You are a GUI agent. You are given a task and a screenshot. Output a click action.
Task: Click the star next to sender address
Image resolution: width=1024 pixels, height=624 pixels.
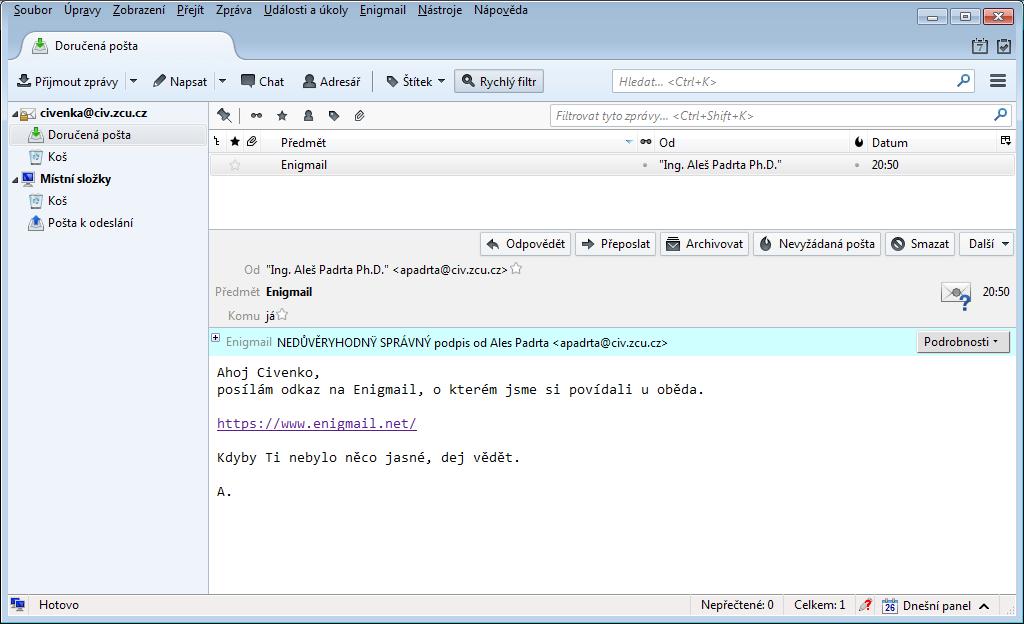point(516,268)
